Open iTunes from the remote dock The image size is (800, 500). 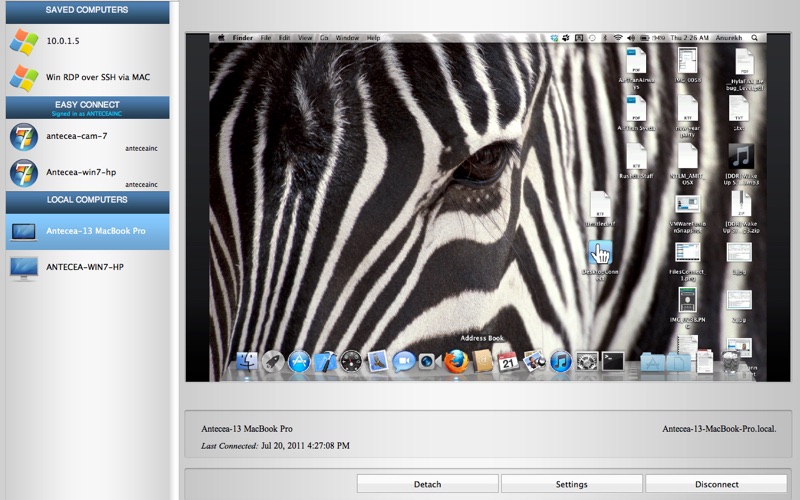click(x=560, y=361)
